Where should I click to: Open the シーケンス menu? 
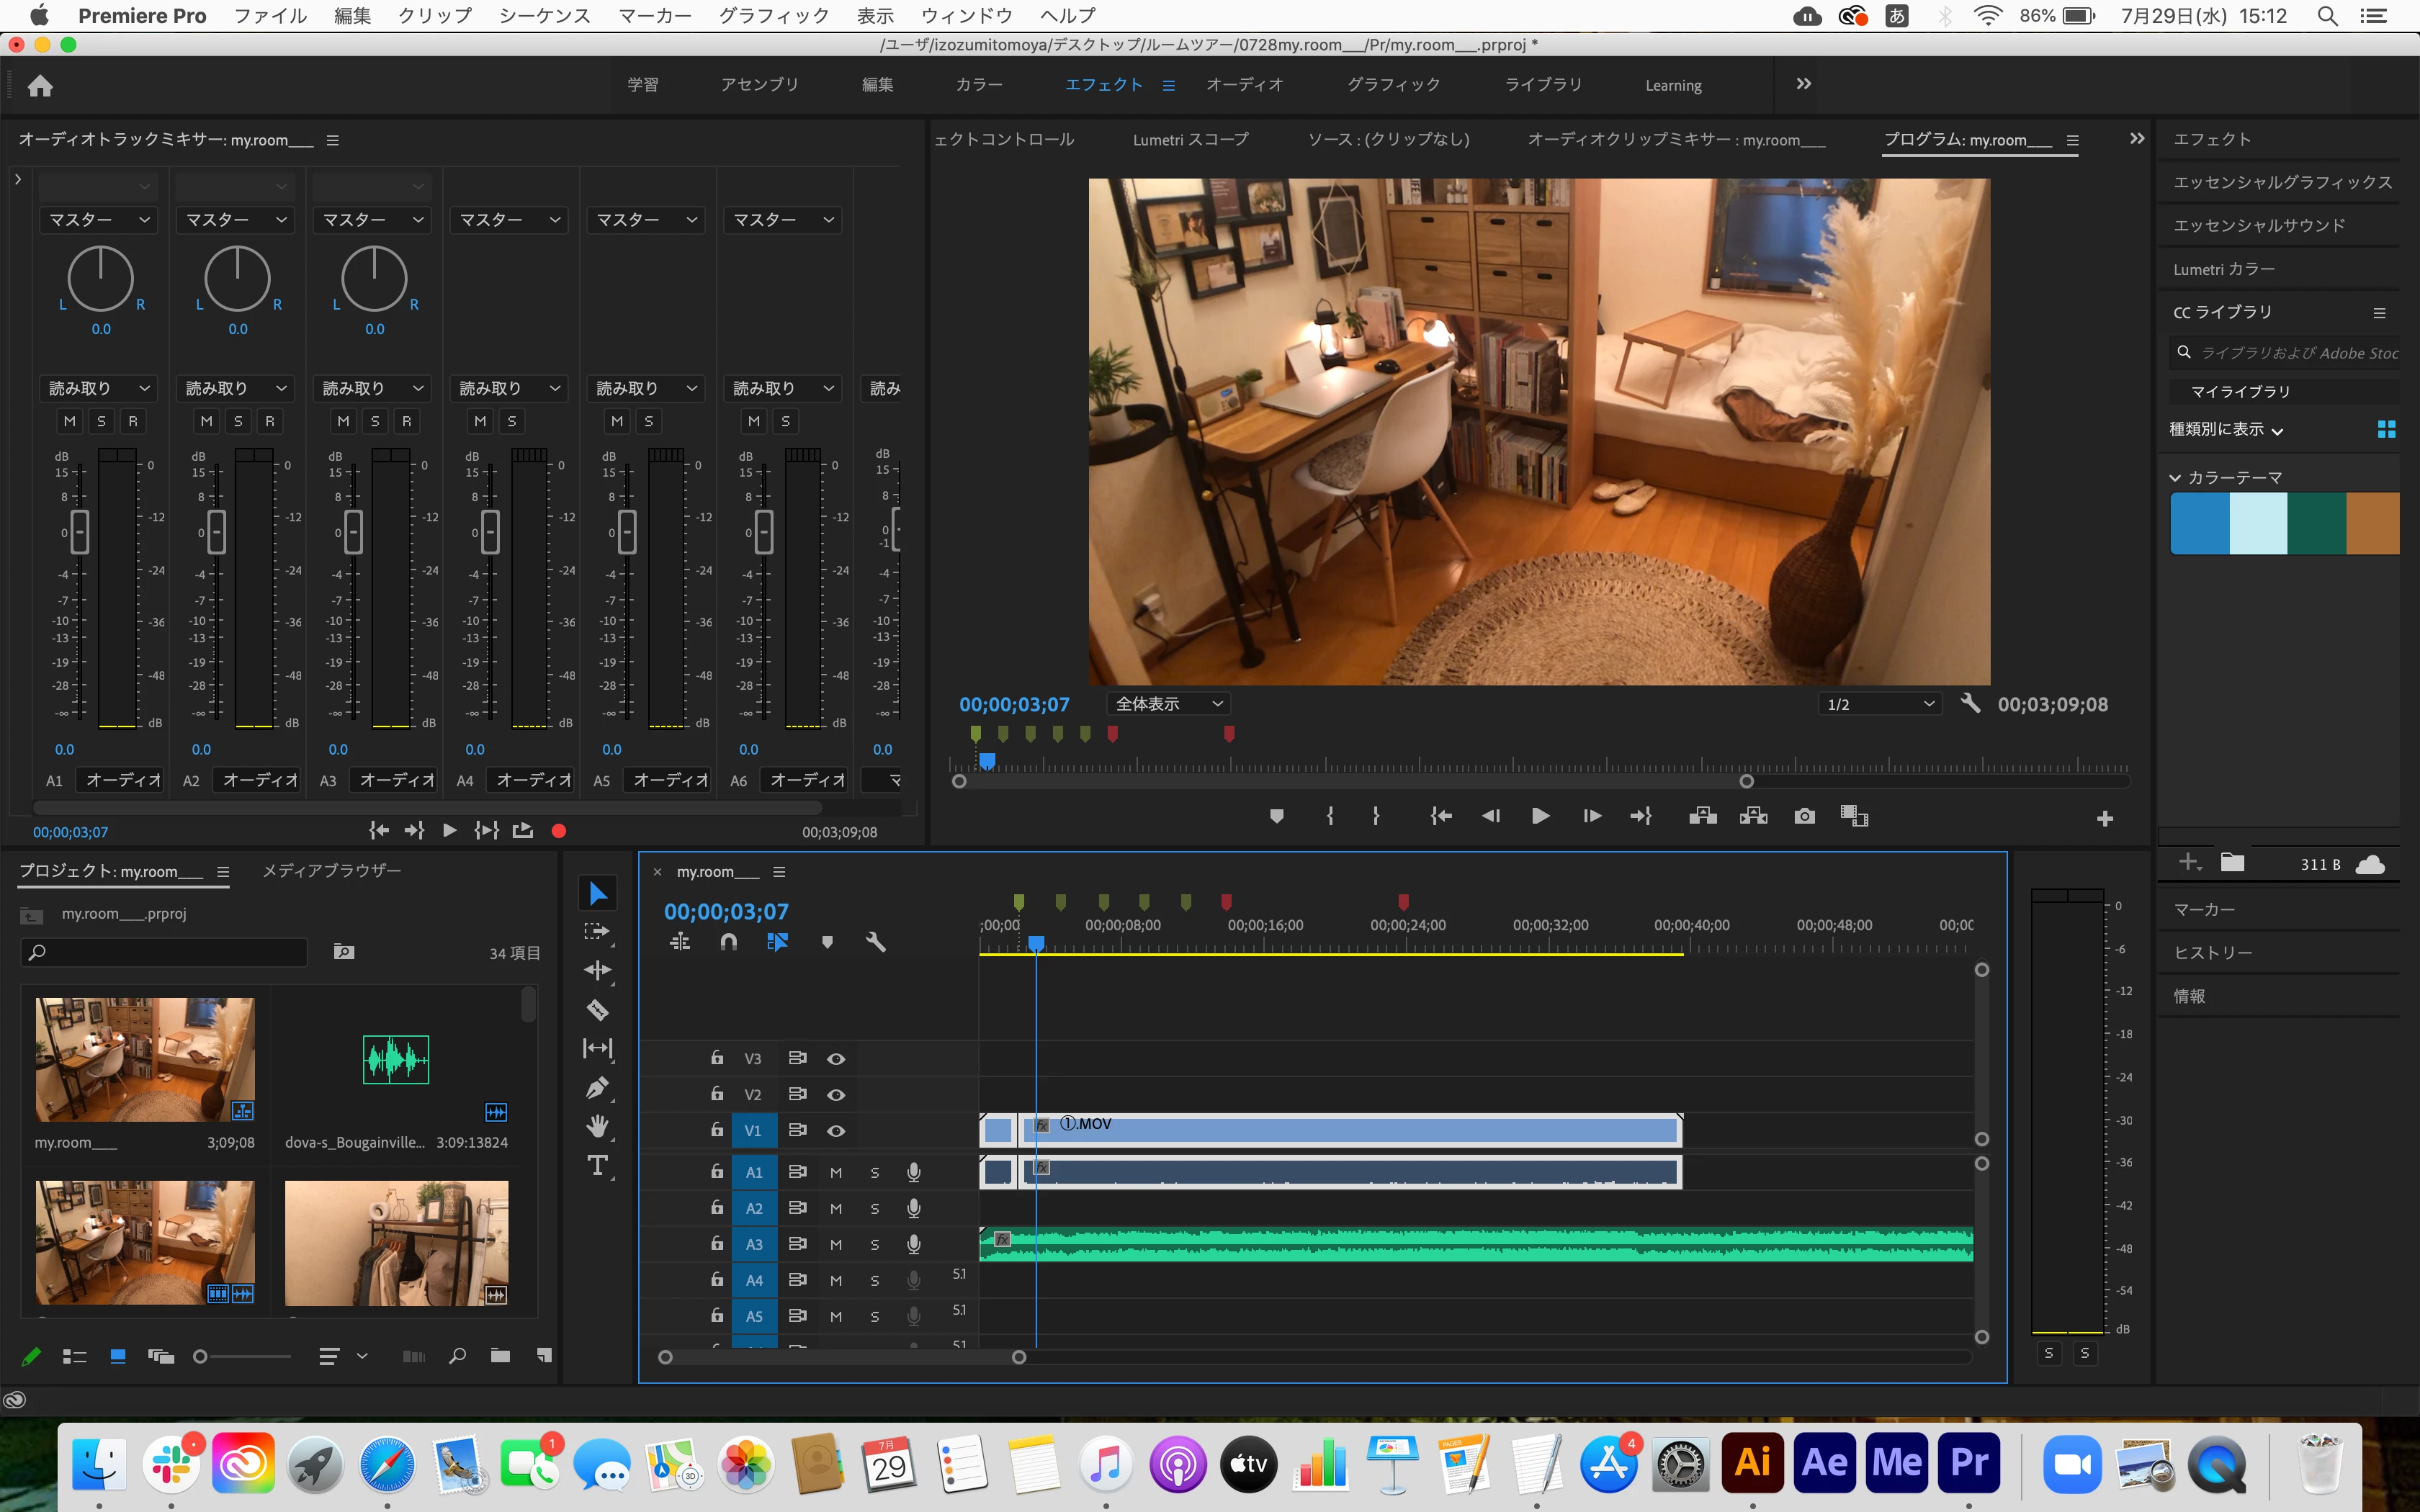544,15
